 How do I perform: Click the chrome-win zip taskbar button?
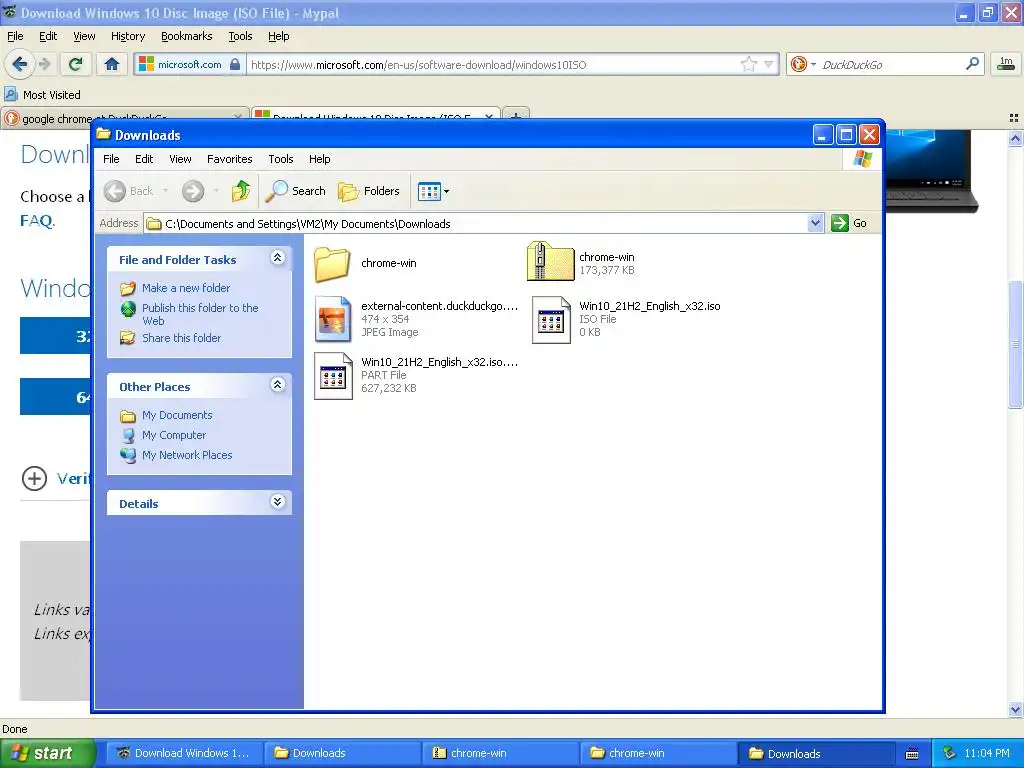[x=500, y=753]
